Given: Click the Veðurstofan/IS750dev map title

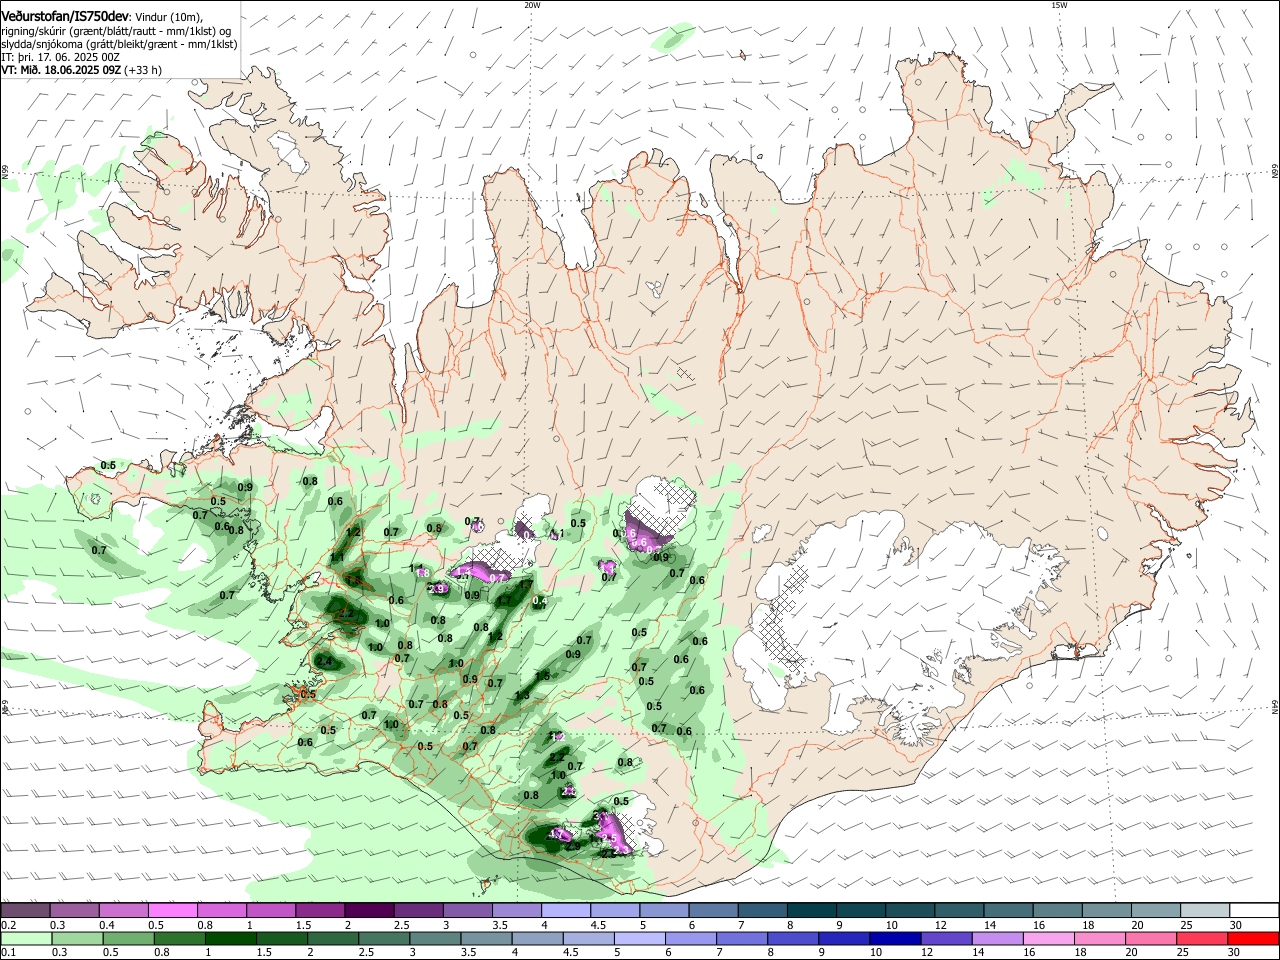Looking at the screenshot, I should click(64, 17).
